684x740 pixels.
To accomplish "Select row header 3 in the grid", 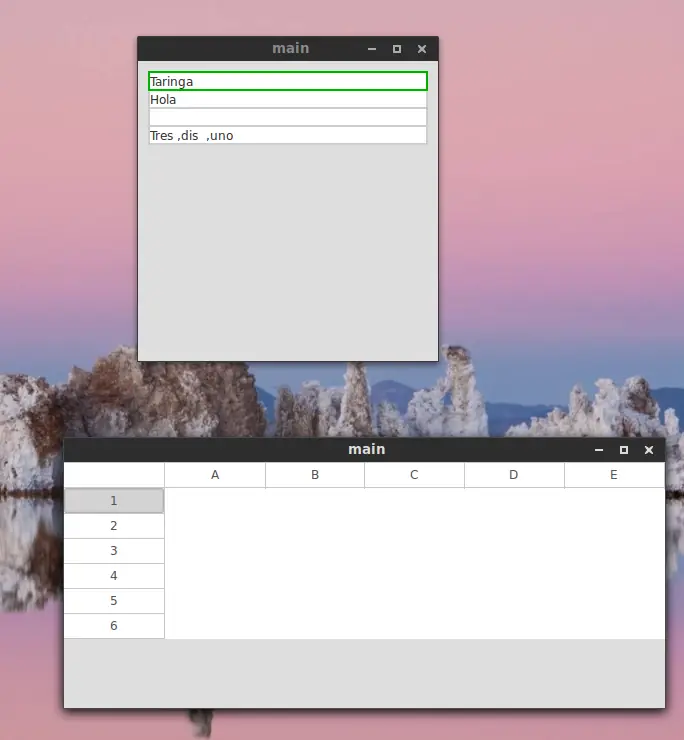I will point(114,551).
